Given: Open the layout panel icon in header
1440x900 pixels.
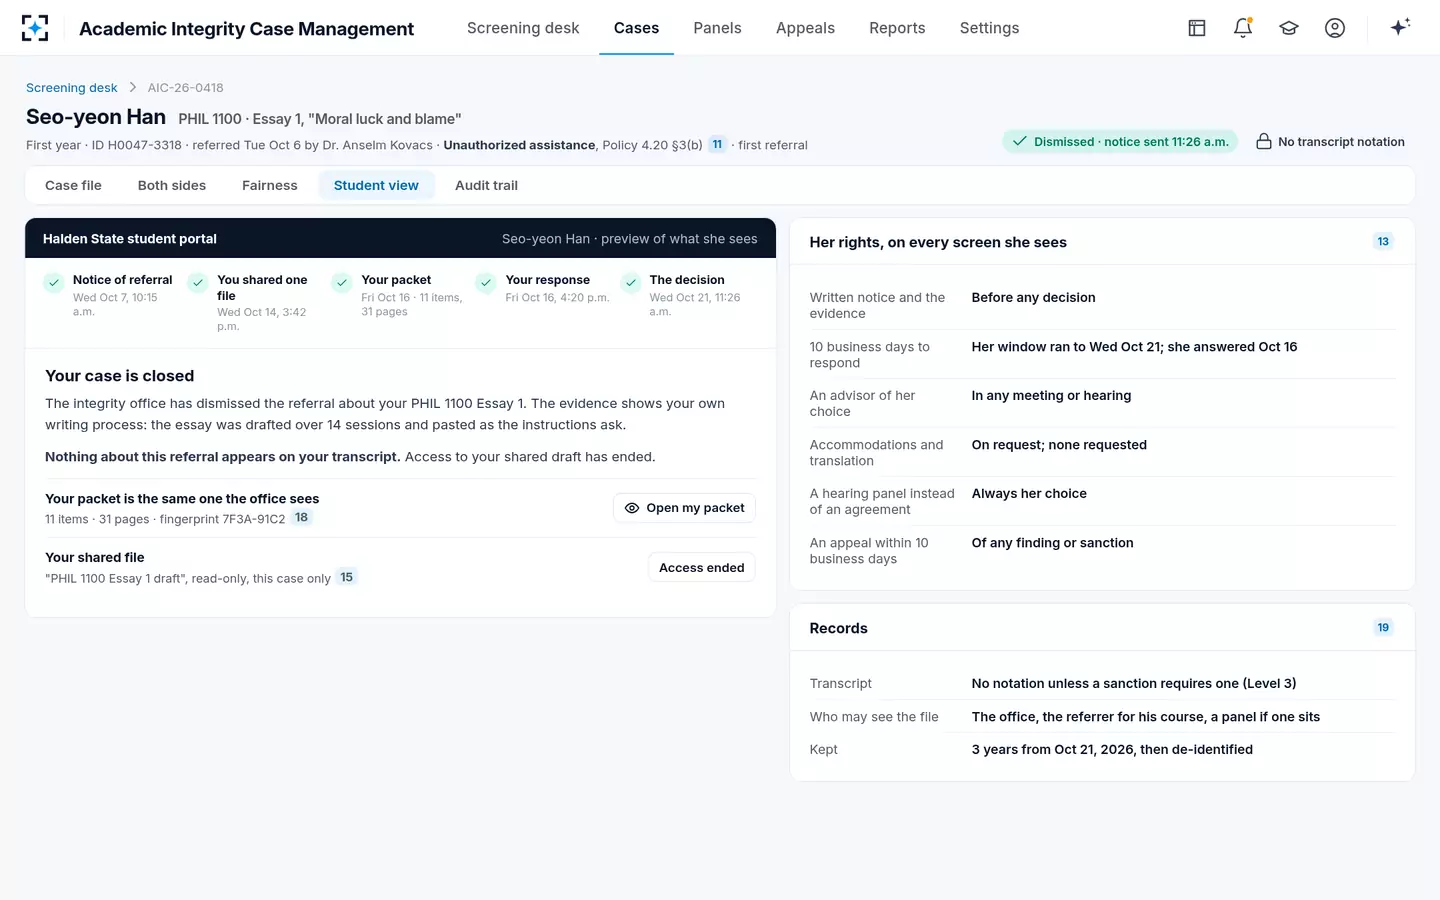Looking at the screenshot, I should click(1197, 28).
